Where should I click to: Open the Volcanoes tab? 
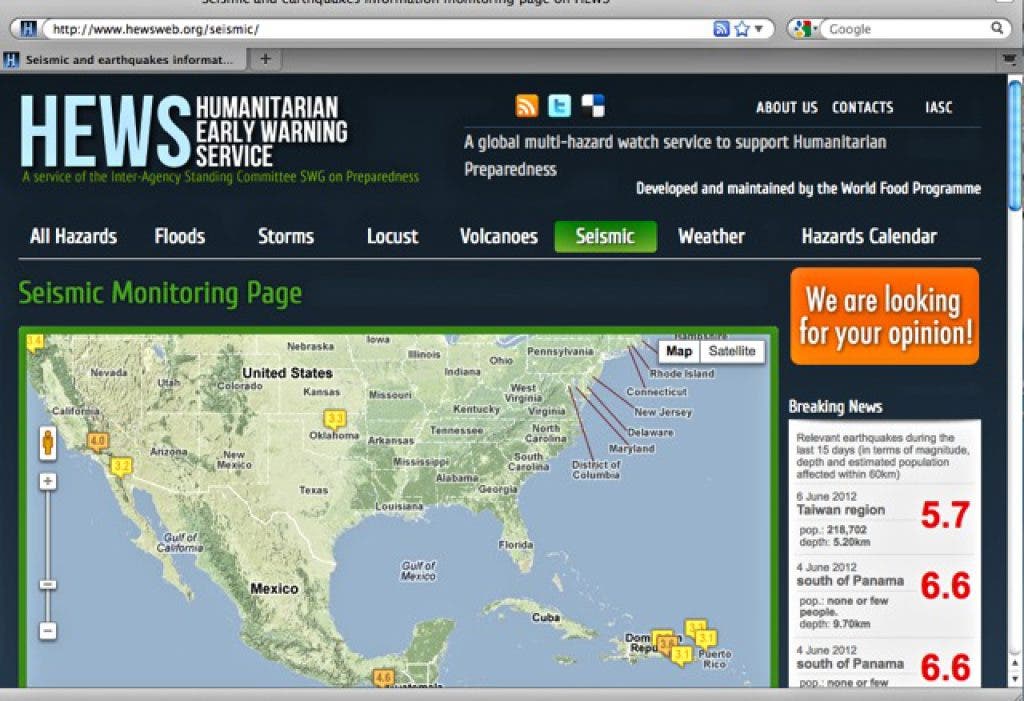pos(498,237)
